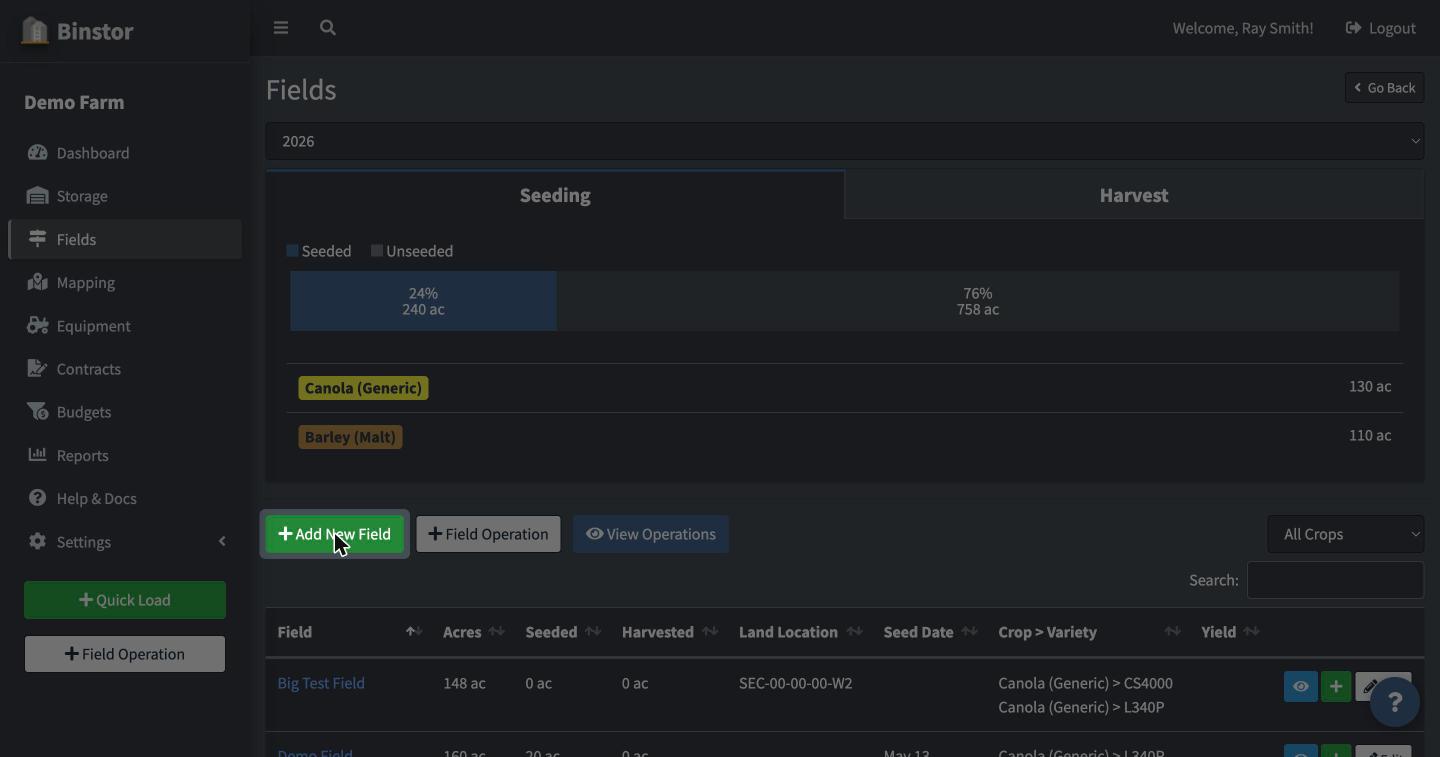The height and width of the screenshot is (757, 1440).
Task: Click Field Operation button beside Add New Field
Action: pos(488,534)
